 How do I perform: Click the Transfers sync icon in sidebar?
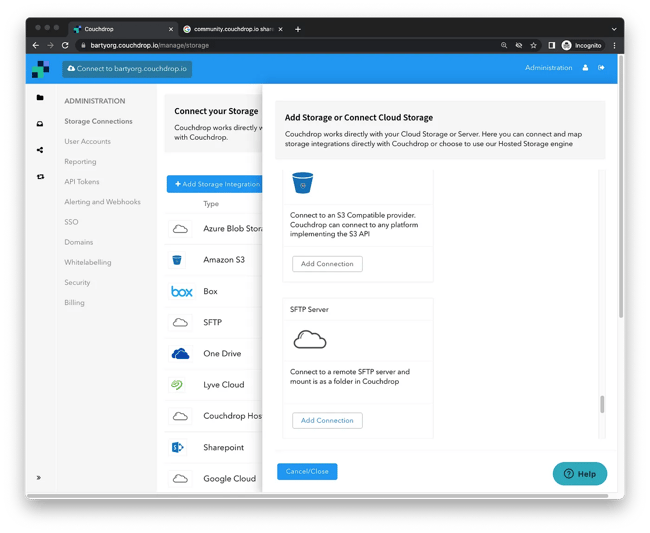[40, 177]
